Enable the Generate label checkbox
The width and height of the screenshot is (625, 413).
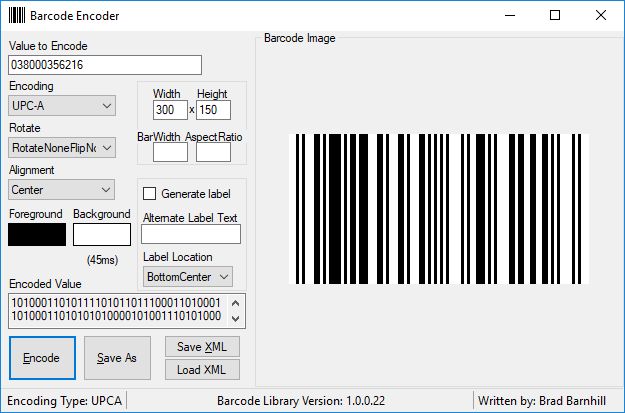coord(149,194)
